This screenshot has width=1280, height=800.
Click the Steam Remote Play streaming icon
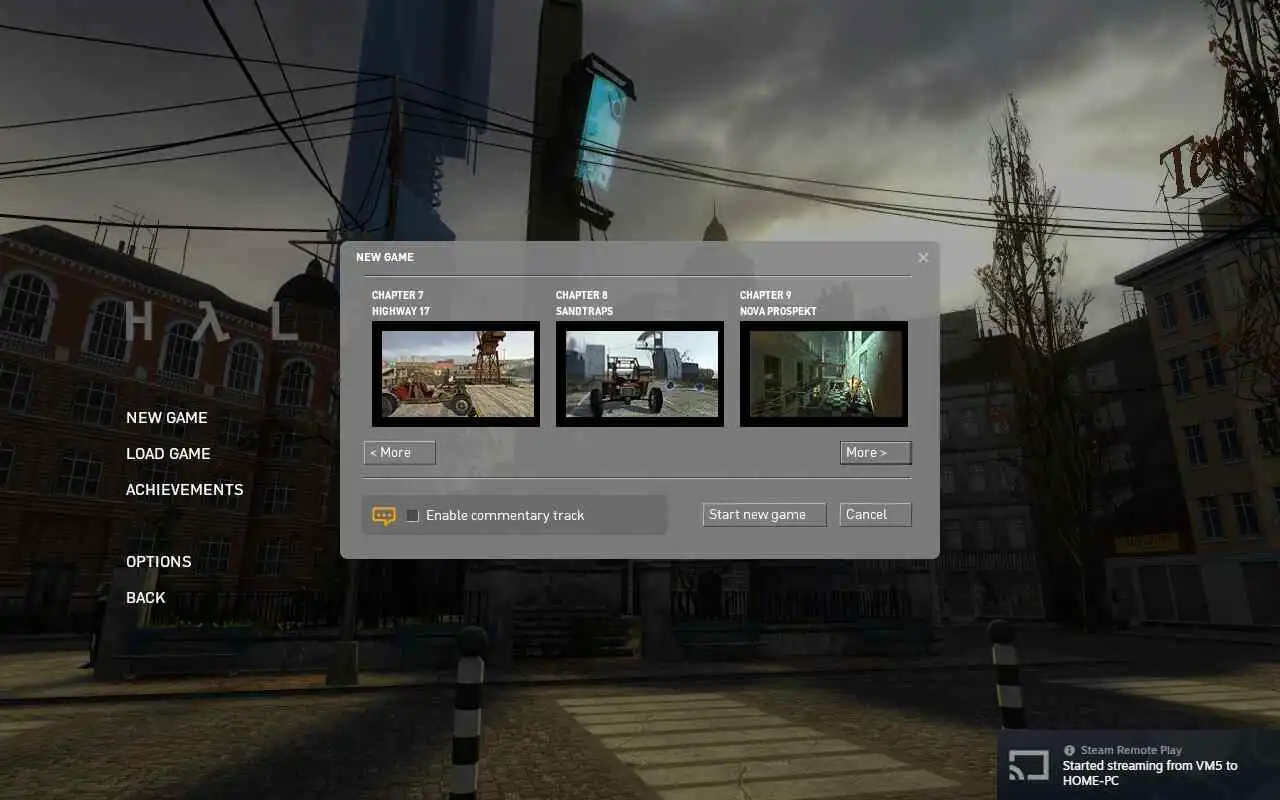[x=1027, y=766]
